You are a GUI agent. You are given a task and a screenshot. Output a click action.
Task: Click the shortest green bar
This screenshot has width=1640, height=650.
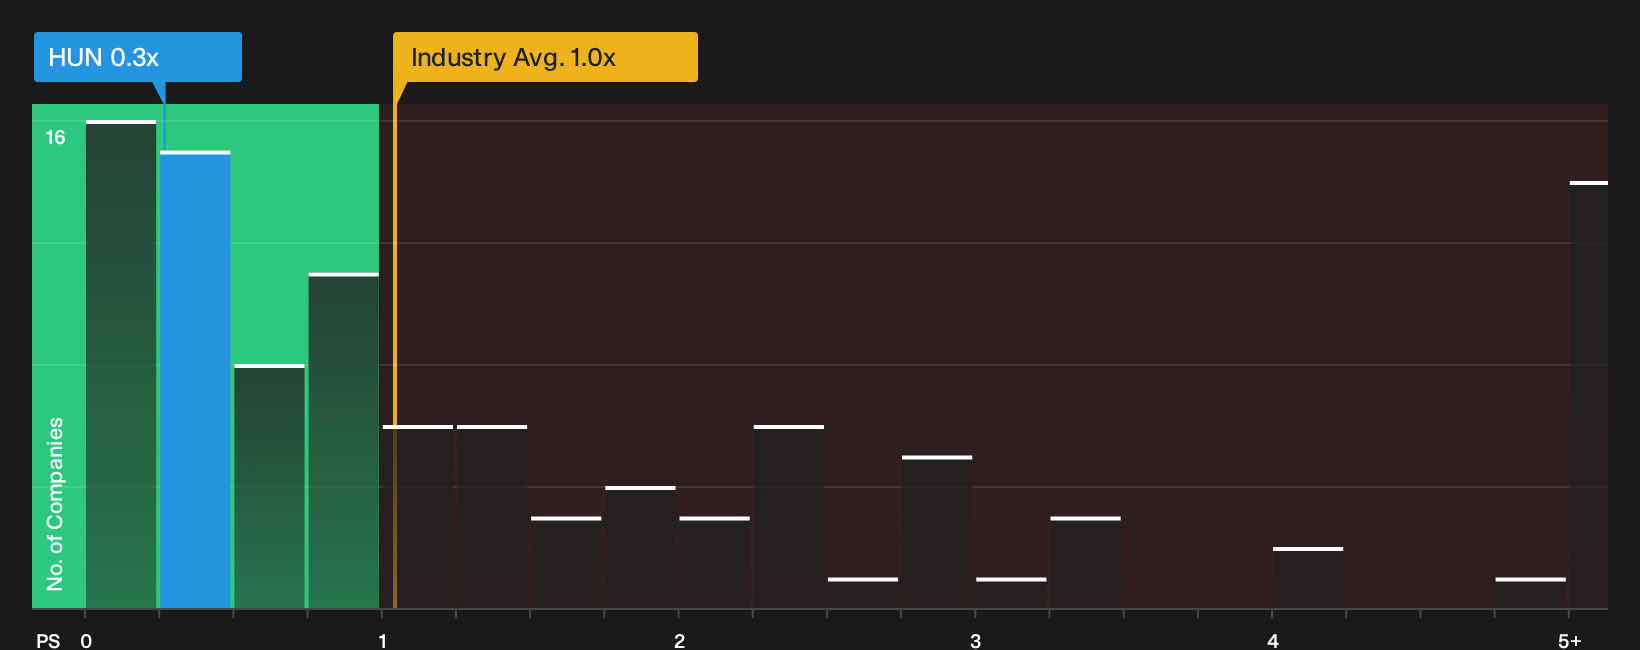point(270,486)
